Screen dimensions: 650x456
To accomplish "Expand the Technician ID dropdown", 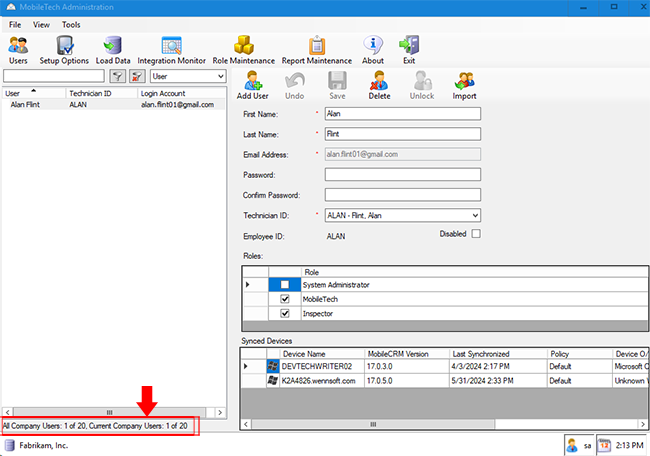I will pos(474,215).
